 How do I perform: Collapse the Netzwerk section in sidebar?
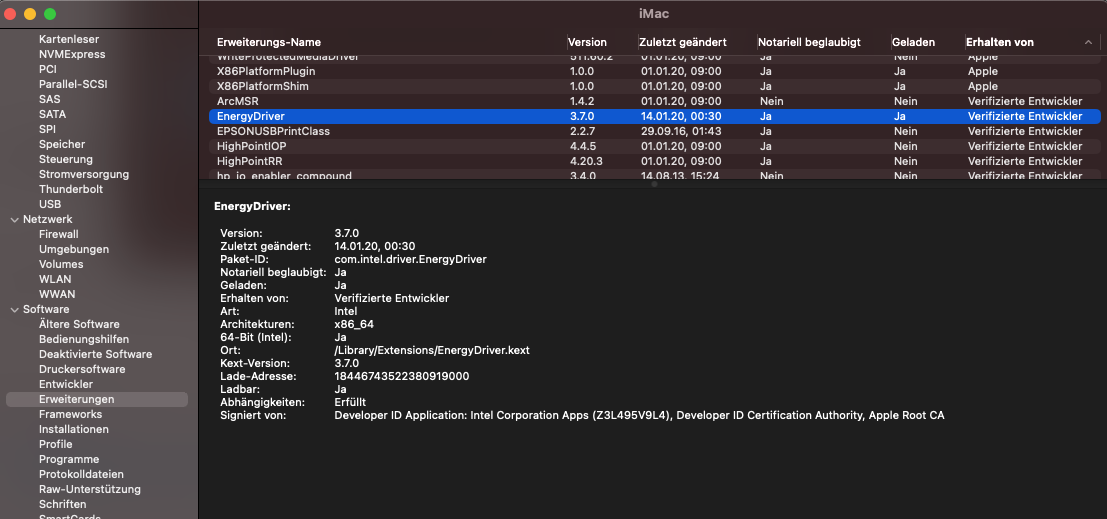tap(14, 219)
